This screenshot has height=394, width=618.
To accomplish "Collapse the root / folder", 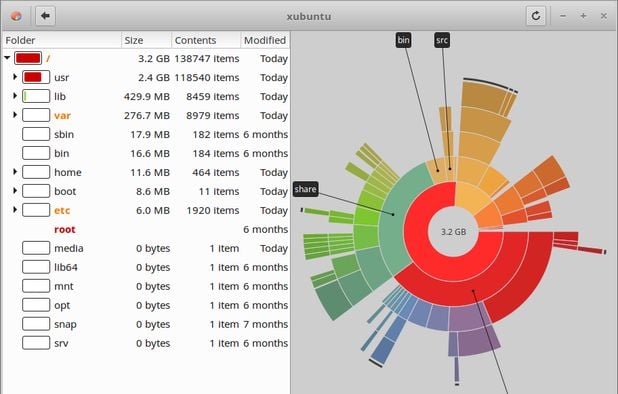I will (7, 58).
